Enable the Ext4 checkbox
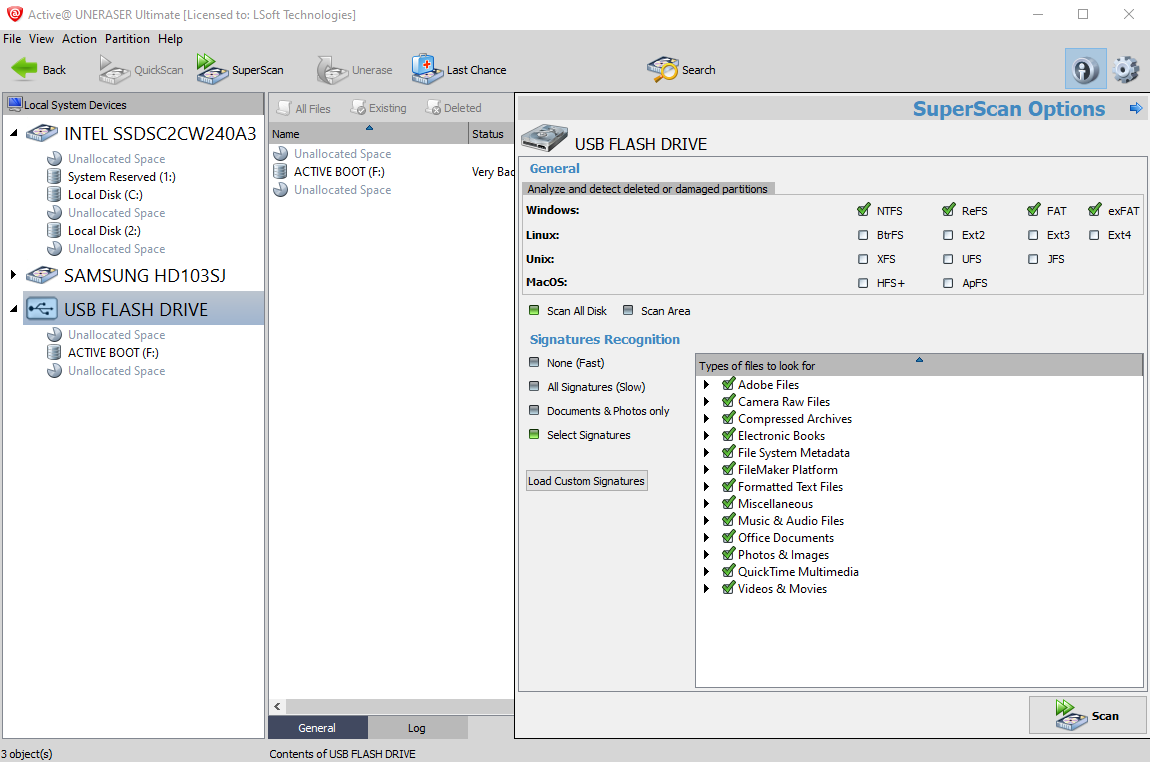 tap(1094, 235)
